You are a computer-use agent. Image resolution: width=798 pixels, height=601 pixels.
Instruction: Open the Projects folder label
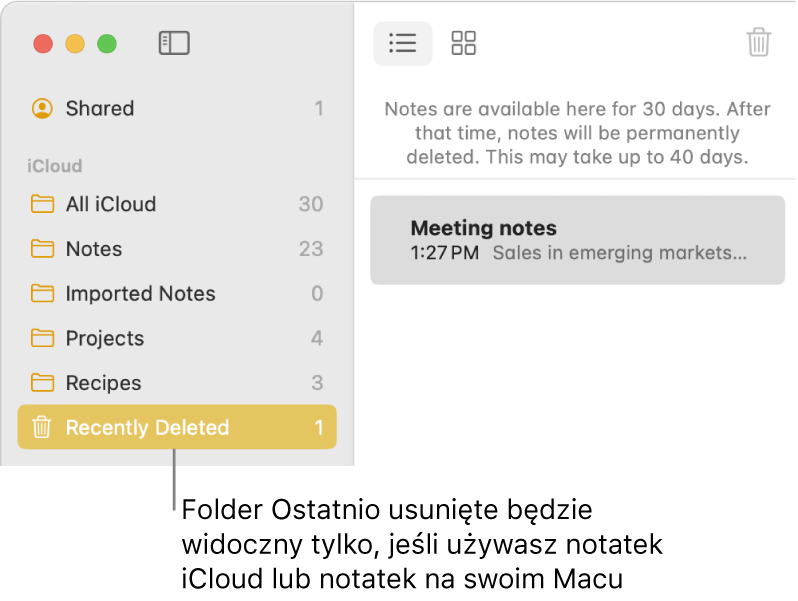pyautogui.click(x=105, y=338)
